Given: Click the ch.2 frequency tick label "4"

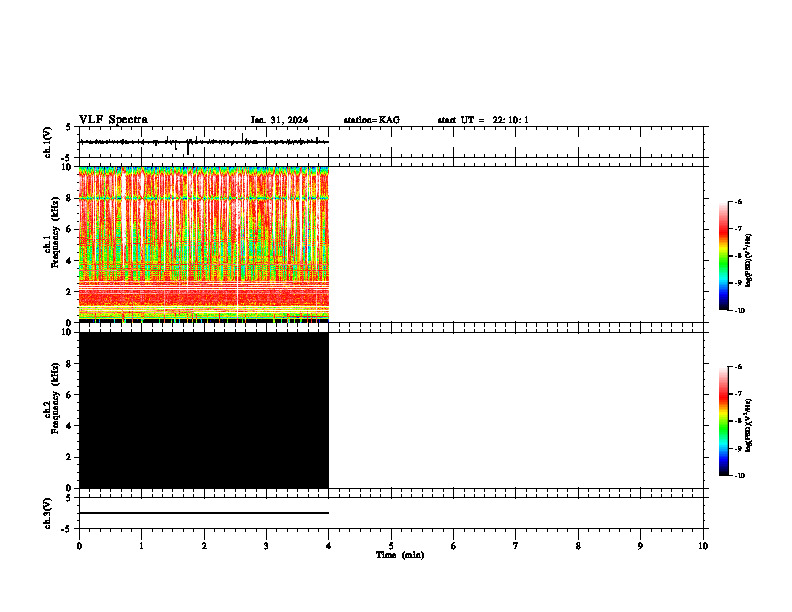Looking at the screenshot, I should pos(70,426).
